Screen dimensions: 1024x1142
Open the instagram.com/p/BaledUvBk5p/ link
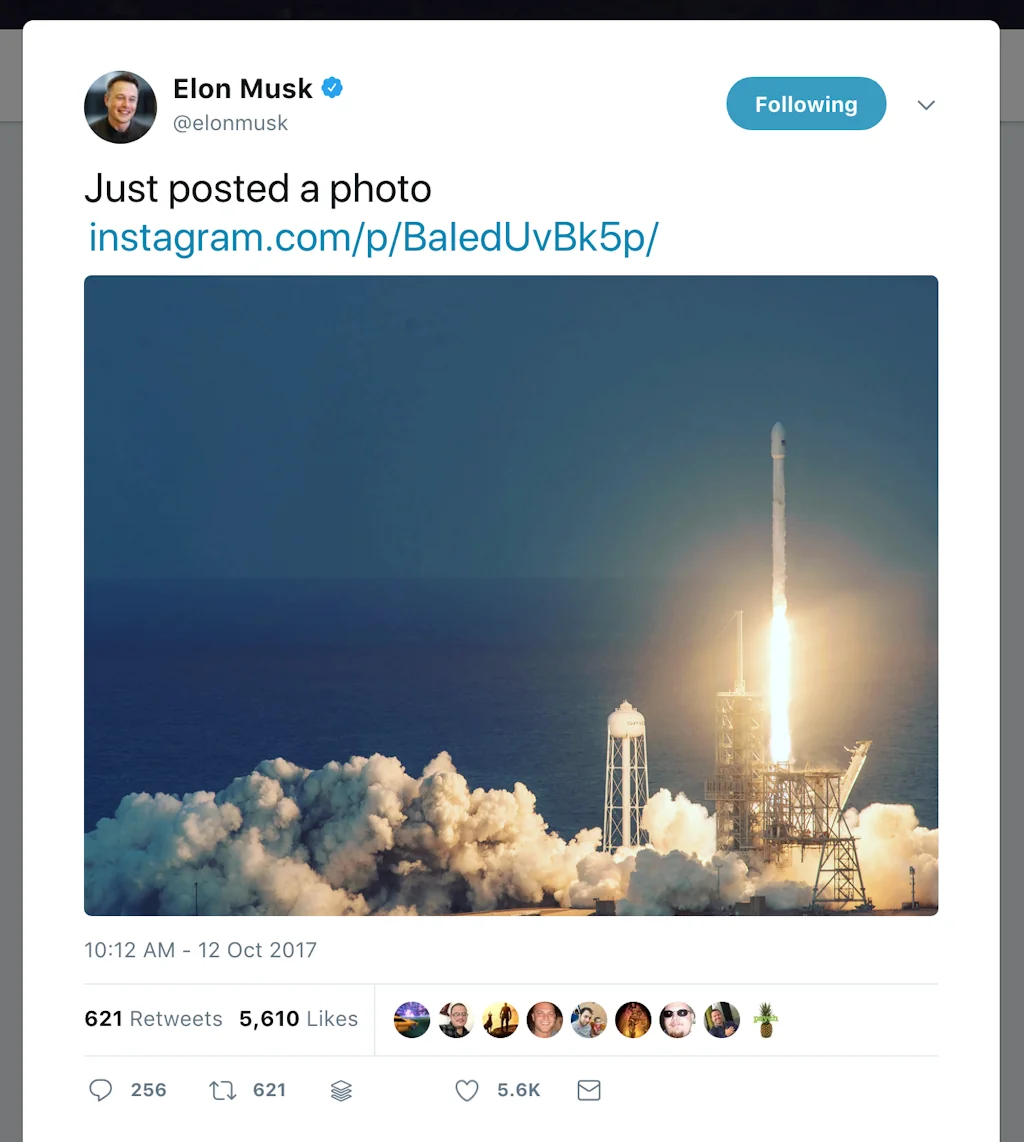tap(374, 237)
